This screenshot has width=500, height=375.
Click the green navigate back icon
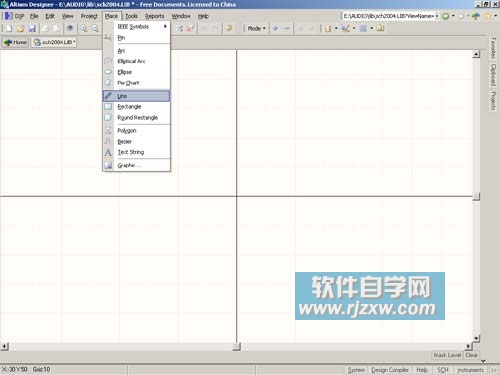[x=445, y=16]
